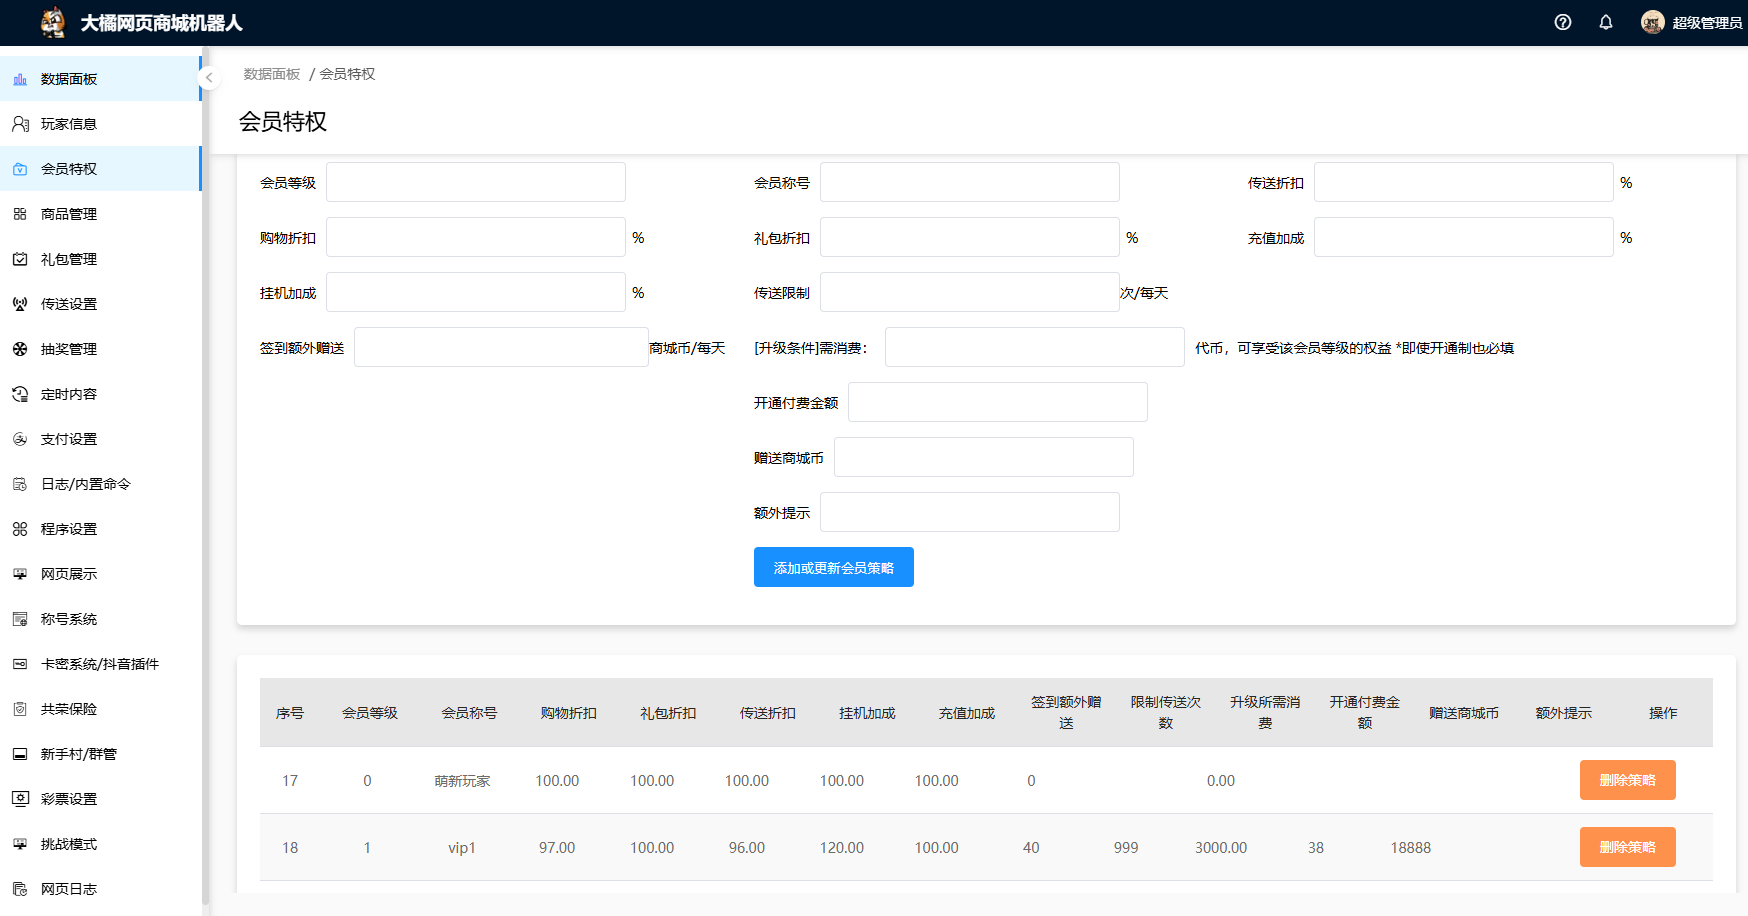The image size is (1748, 916).
Task: Click into the 会员称号 text field
Action: [969, 182]
